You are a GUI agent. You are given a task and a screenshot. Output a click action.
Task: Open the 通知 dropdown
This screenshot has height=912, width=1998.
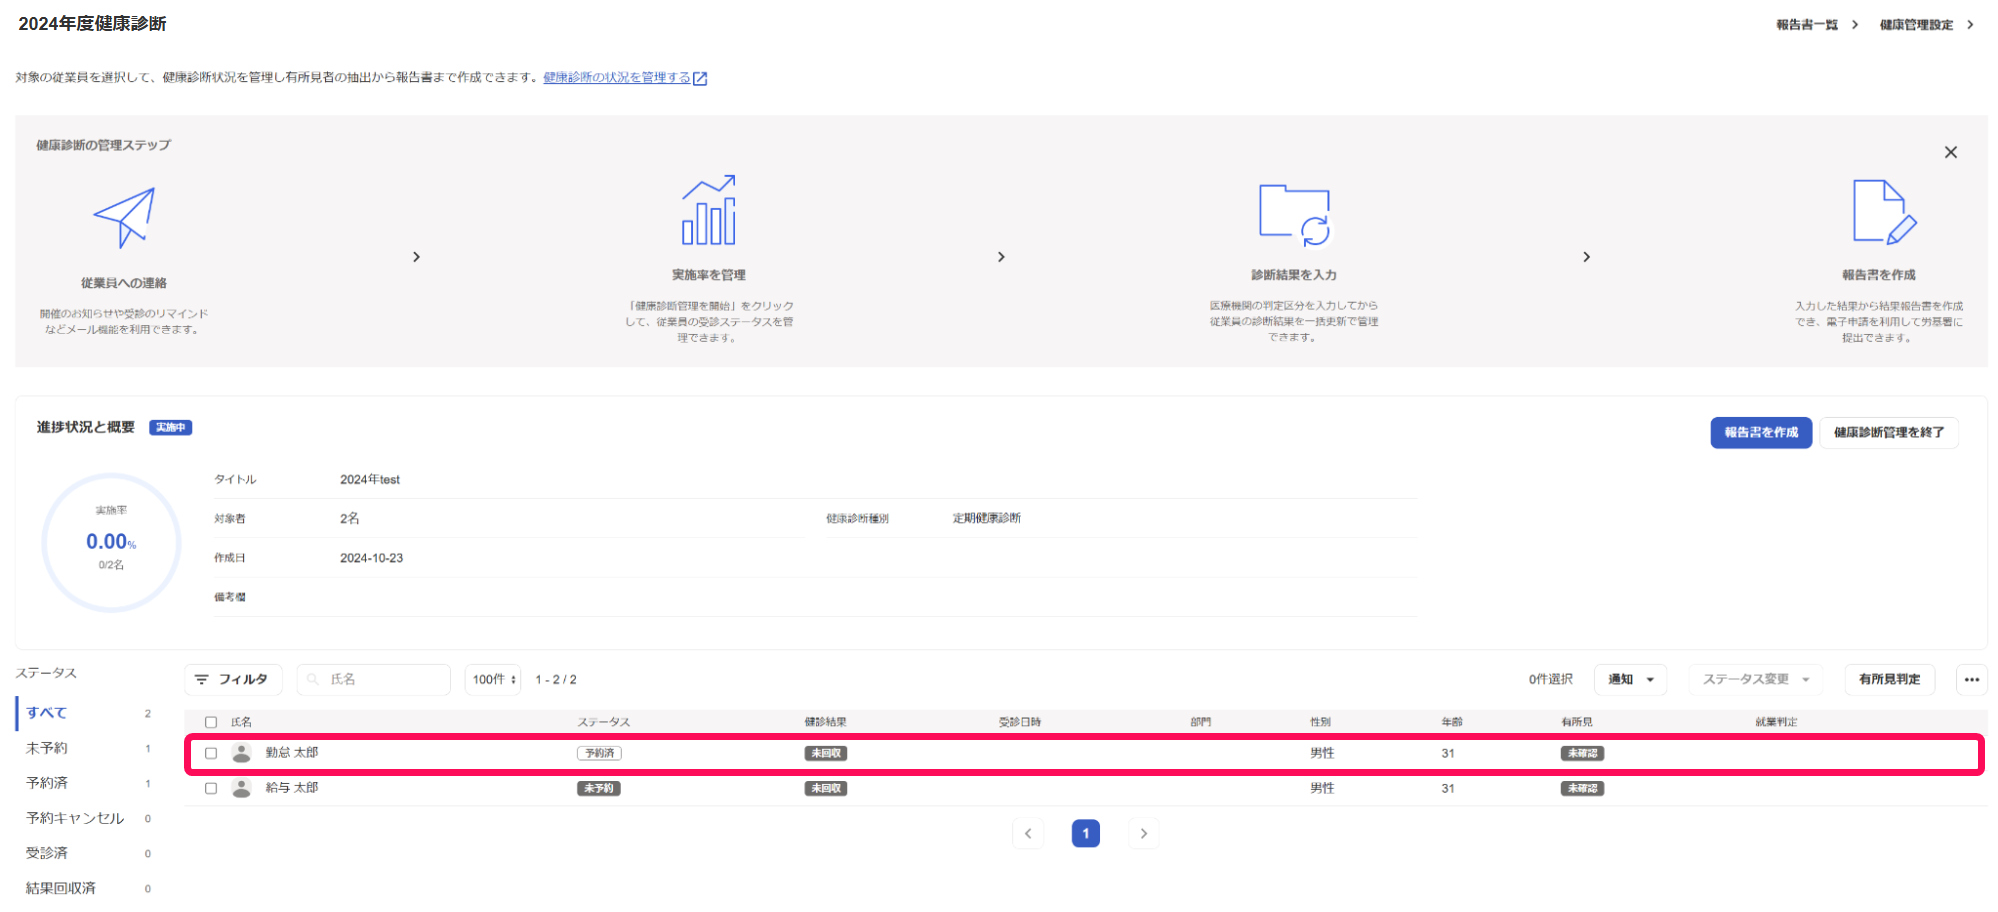1630,679
